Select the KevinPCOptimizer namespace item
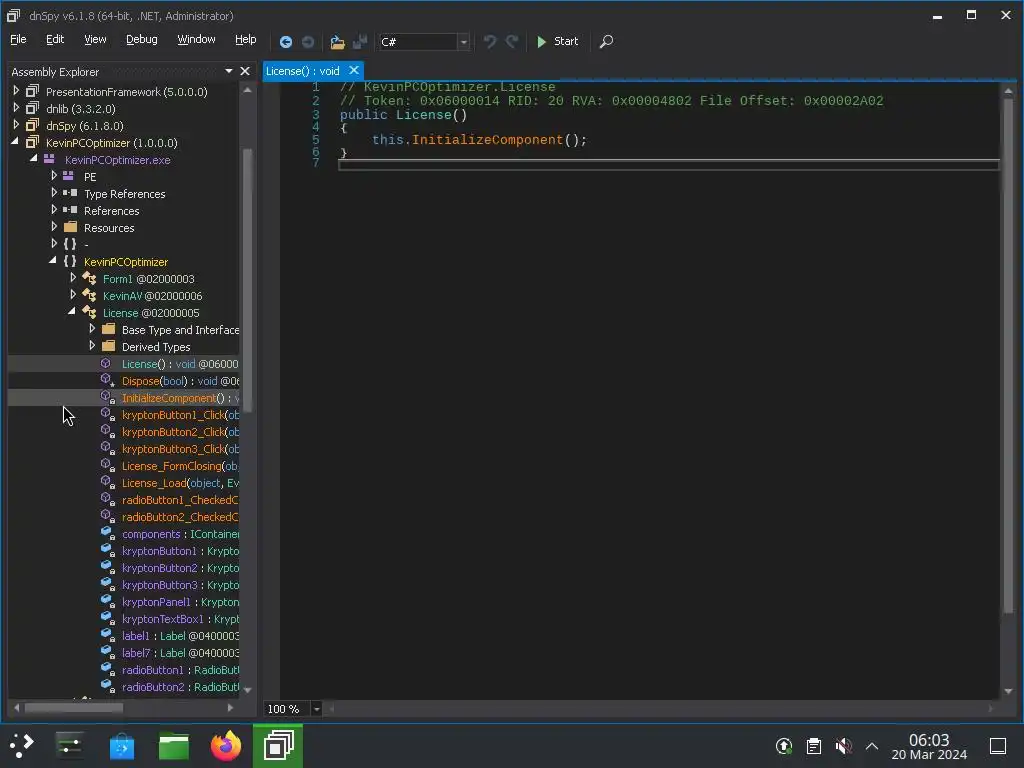 [x=126, y=262]
